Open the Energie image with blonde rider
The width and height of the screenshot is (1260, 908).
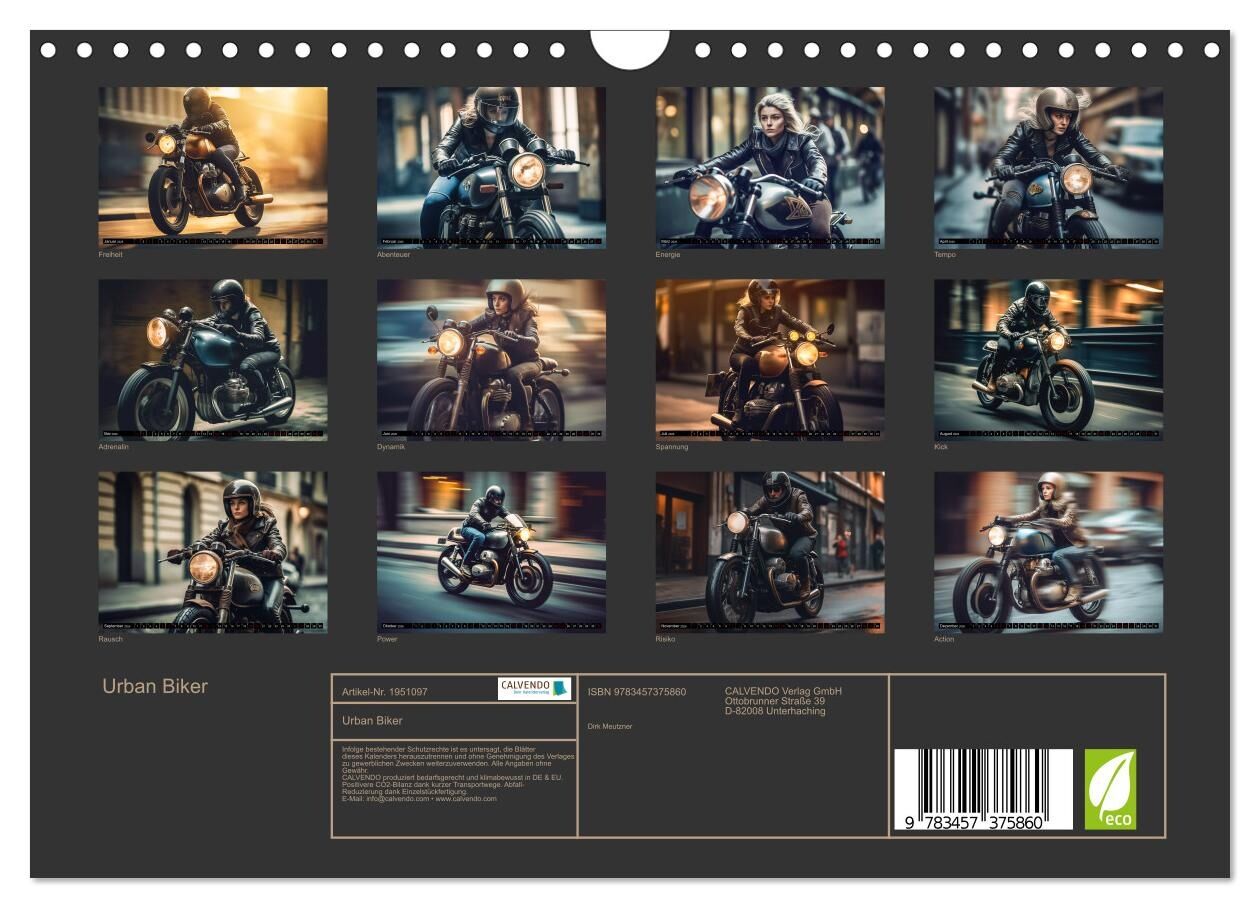[x=770, y=167]
